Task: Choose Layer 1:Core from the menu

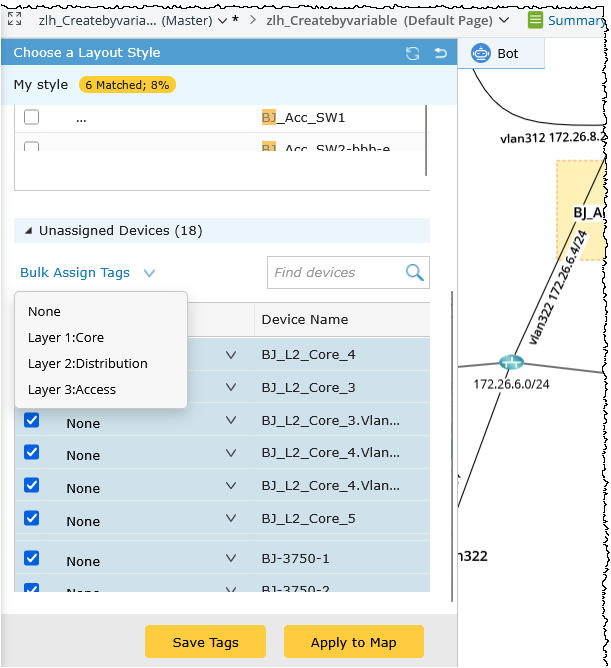Action: (66, 338)
